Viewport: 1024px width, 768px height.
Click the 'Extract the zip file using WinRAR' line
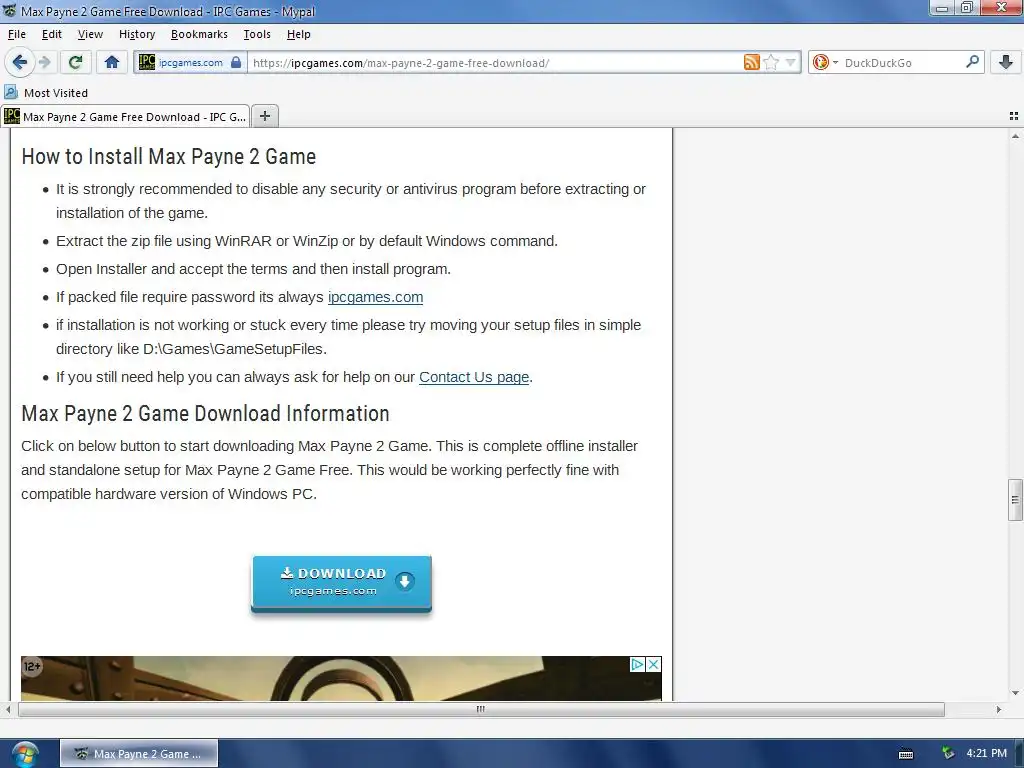(307, 241)
